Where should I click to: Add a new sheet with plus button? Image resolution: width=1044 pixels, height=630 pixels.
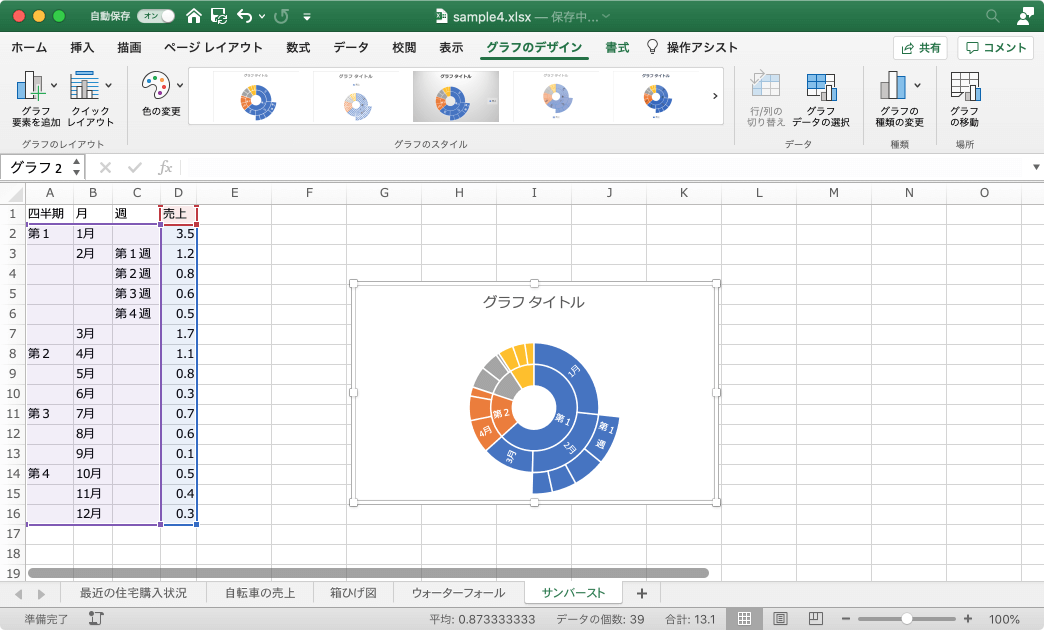tap(642, 593)
